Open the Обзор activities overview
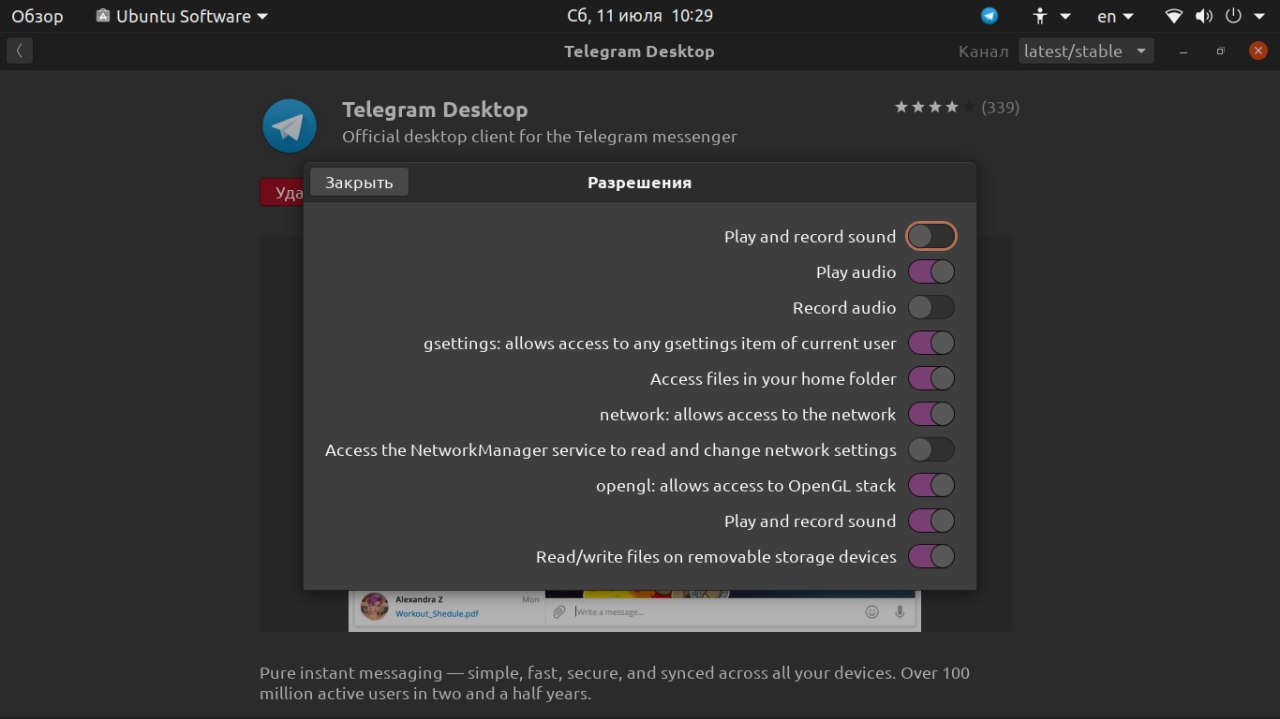Image resolution: width=1280 pixels, height=719 pixels. (37, 16)
